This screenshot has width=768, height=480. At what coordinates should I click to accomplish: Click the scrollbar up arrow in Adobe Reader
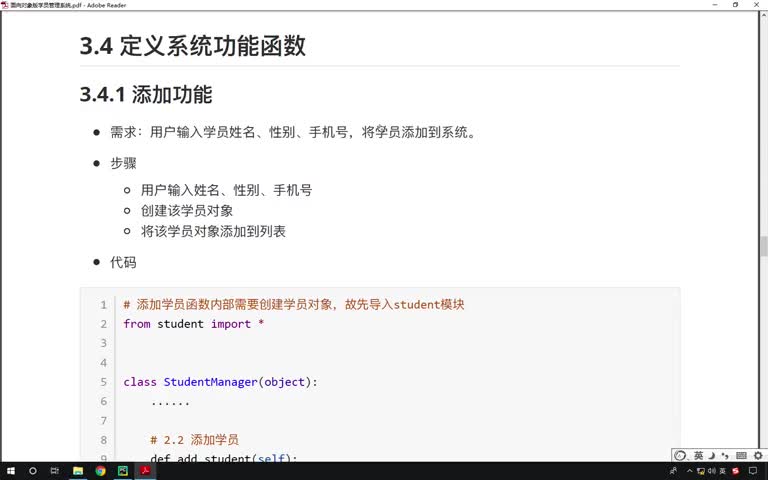click(x=764, y=15)
